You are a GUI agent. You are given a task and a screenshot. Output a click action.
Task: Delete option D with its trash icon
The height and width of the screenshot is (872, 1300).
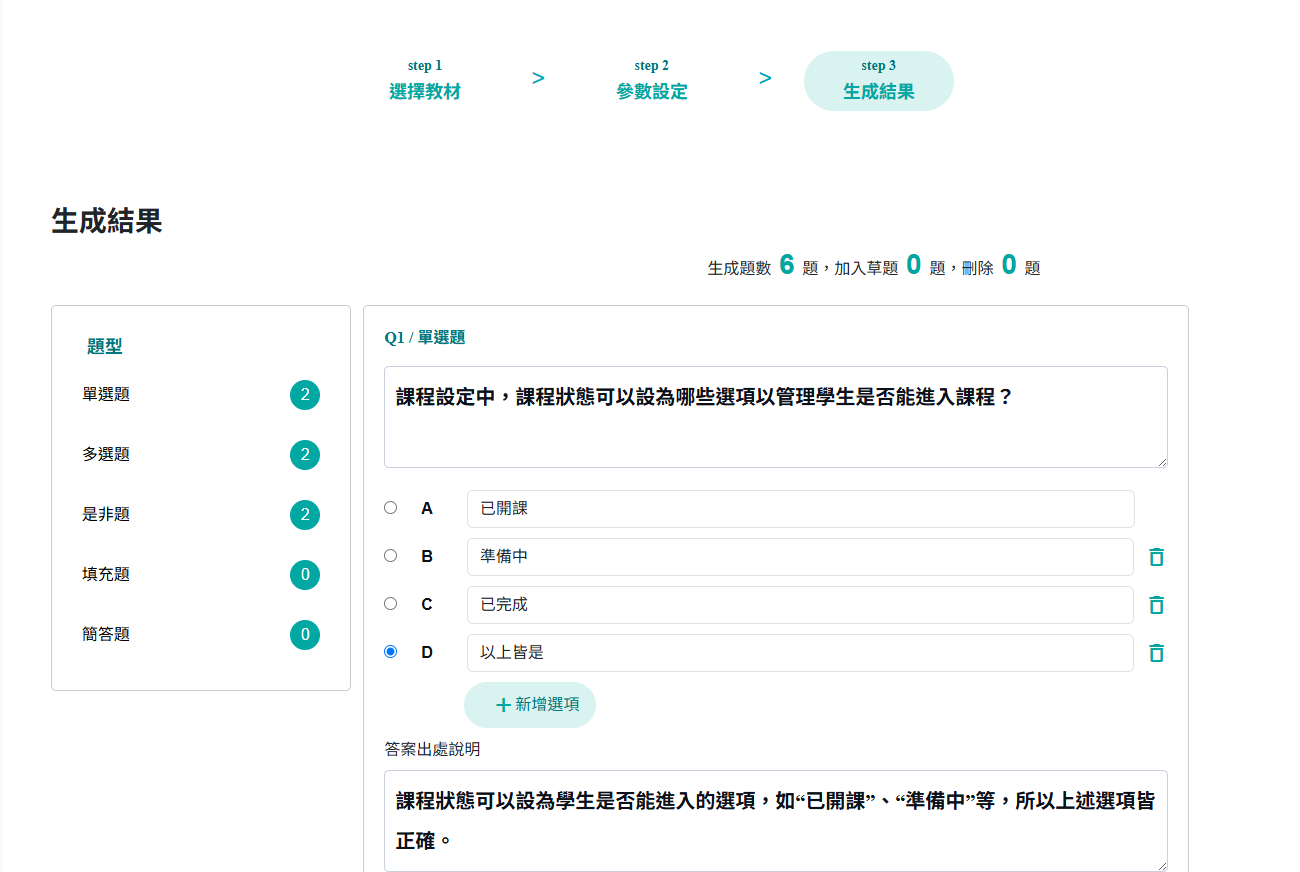1156,653
